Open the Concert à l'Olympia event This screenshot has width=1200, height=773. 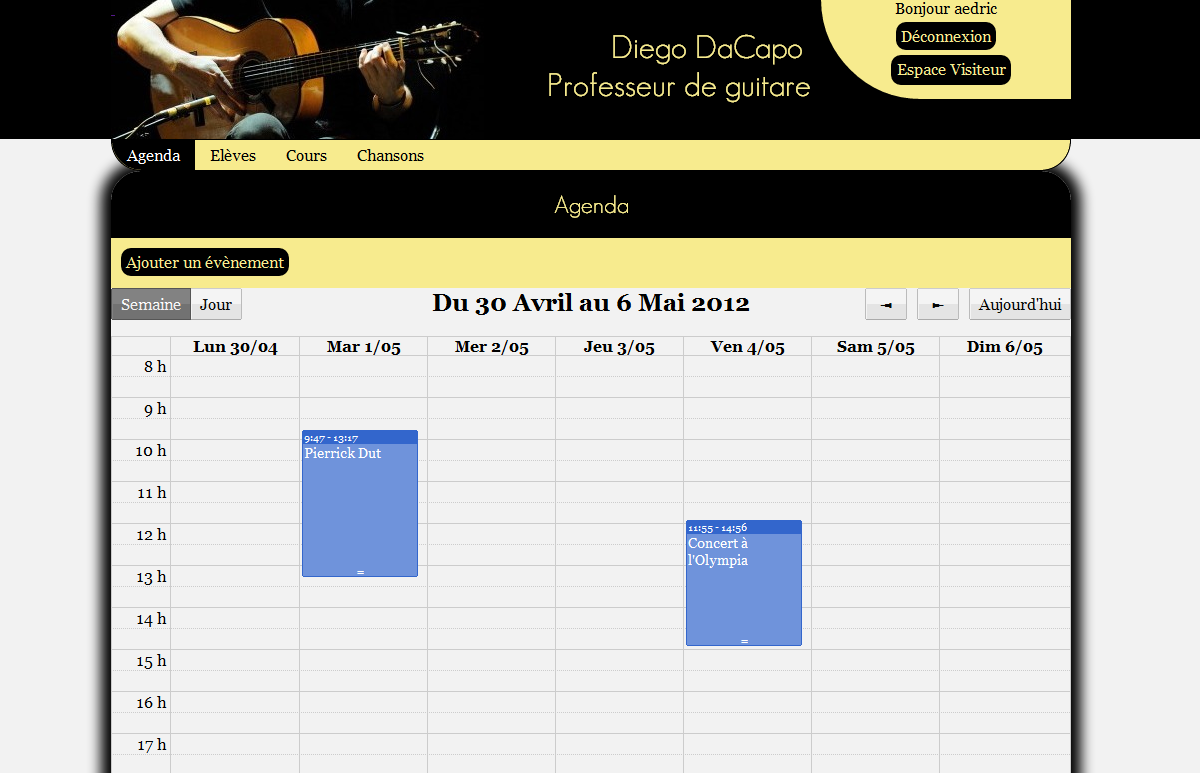coord(744,590)
